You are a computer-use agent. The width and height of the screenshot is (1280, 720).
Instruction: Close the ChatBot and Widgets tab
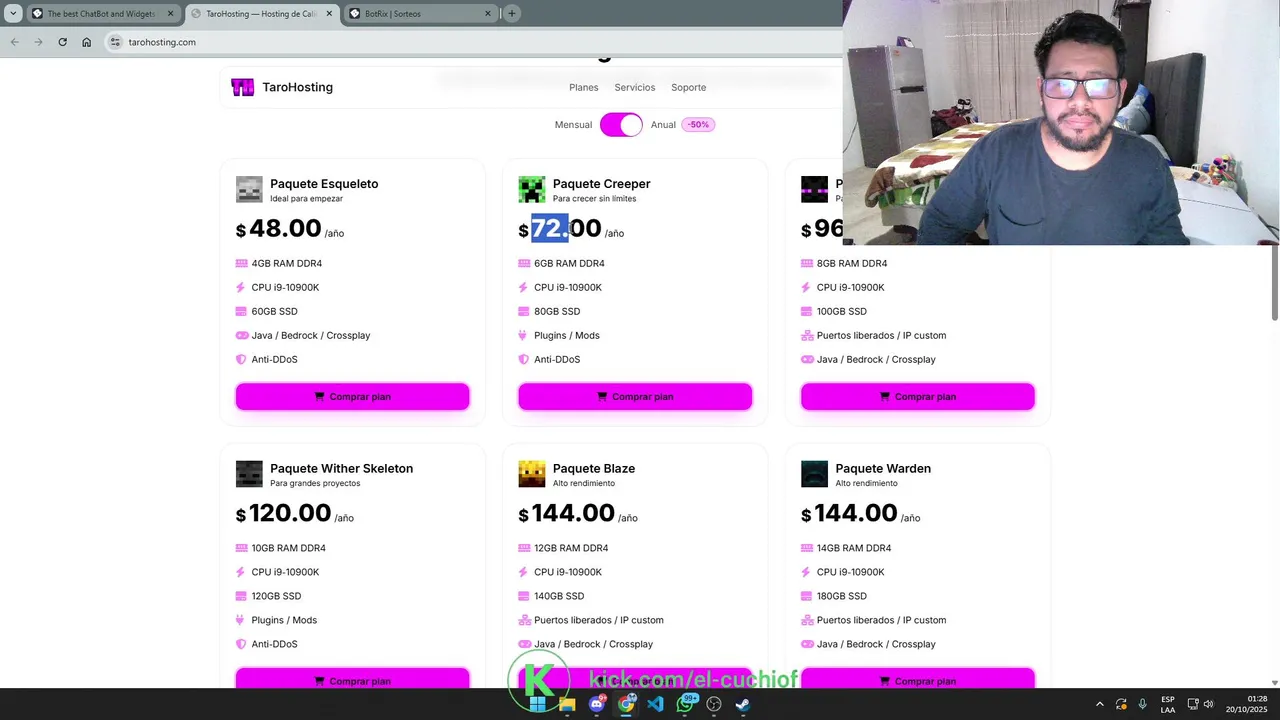[170, 14]
